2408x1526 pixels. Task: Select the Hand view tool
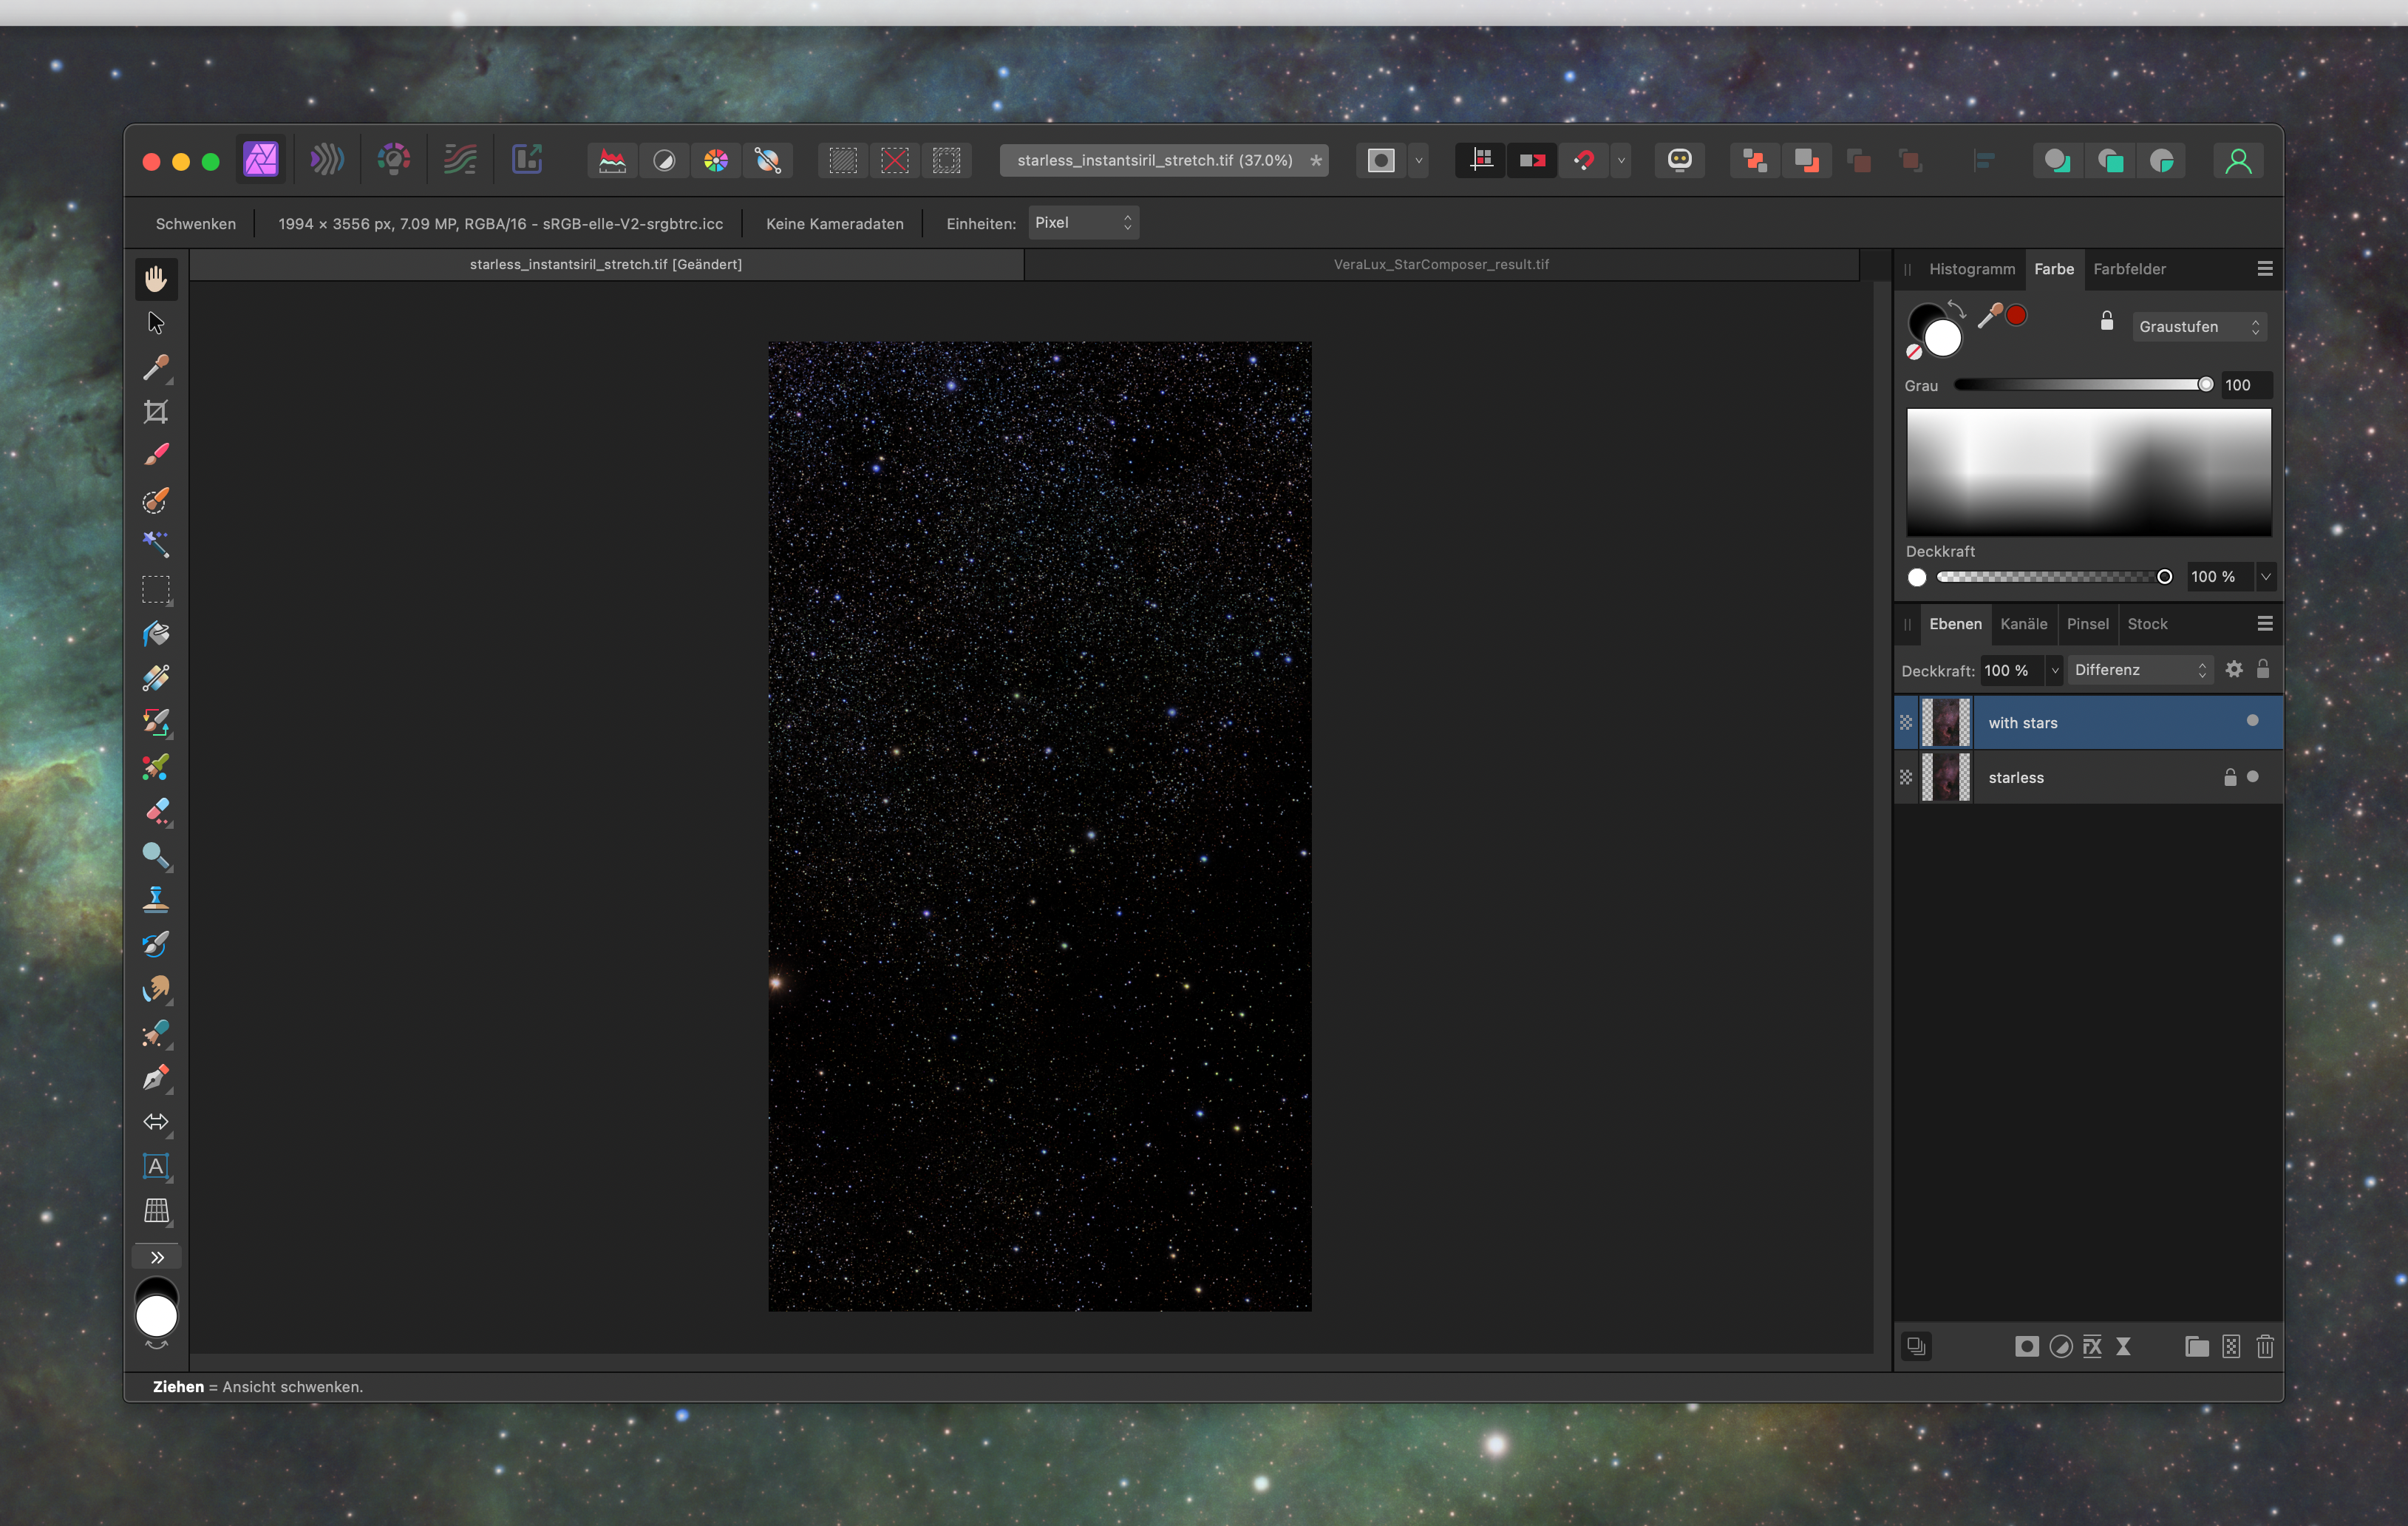[156, 279]
